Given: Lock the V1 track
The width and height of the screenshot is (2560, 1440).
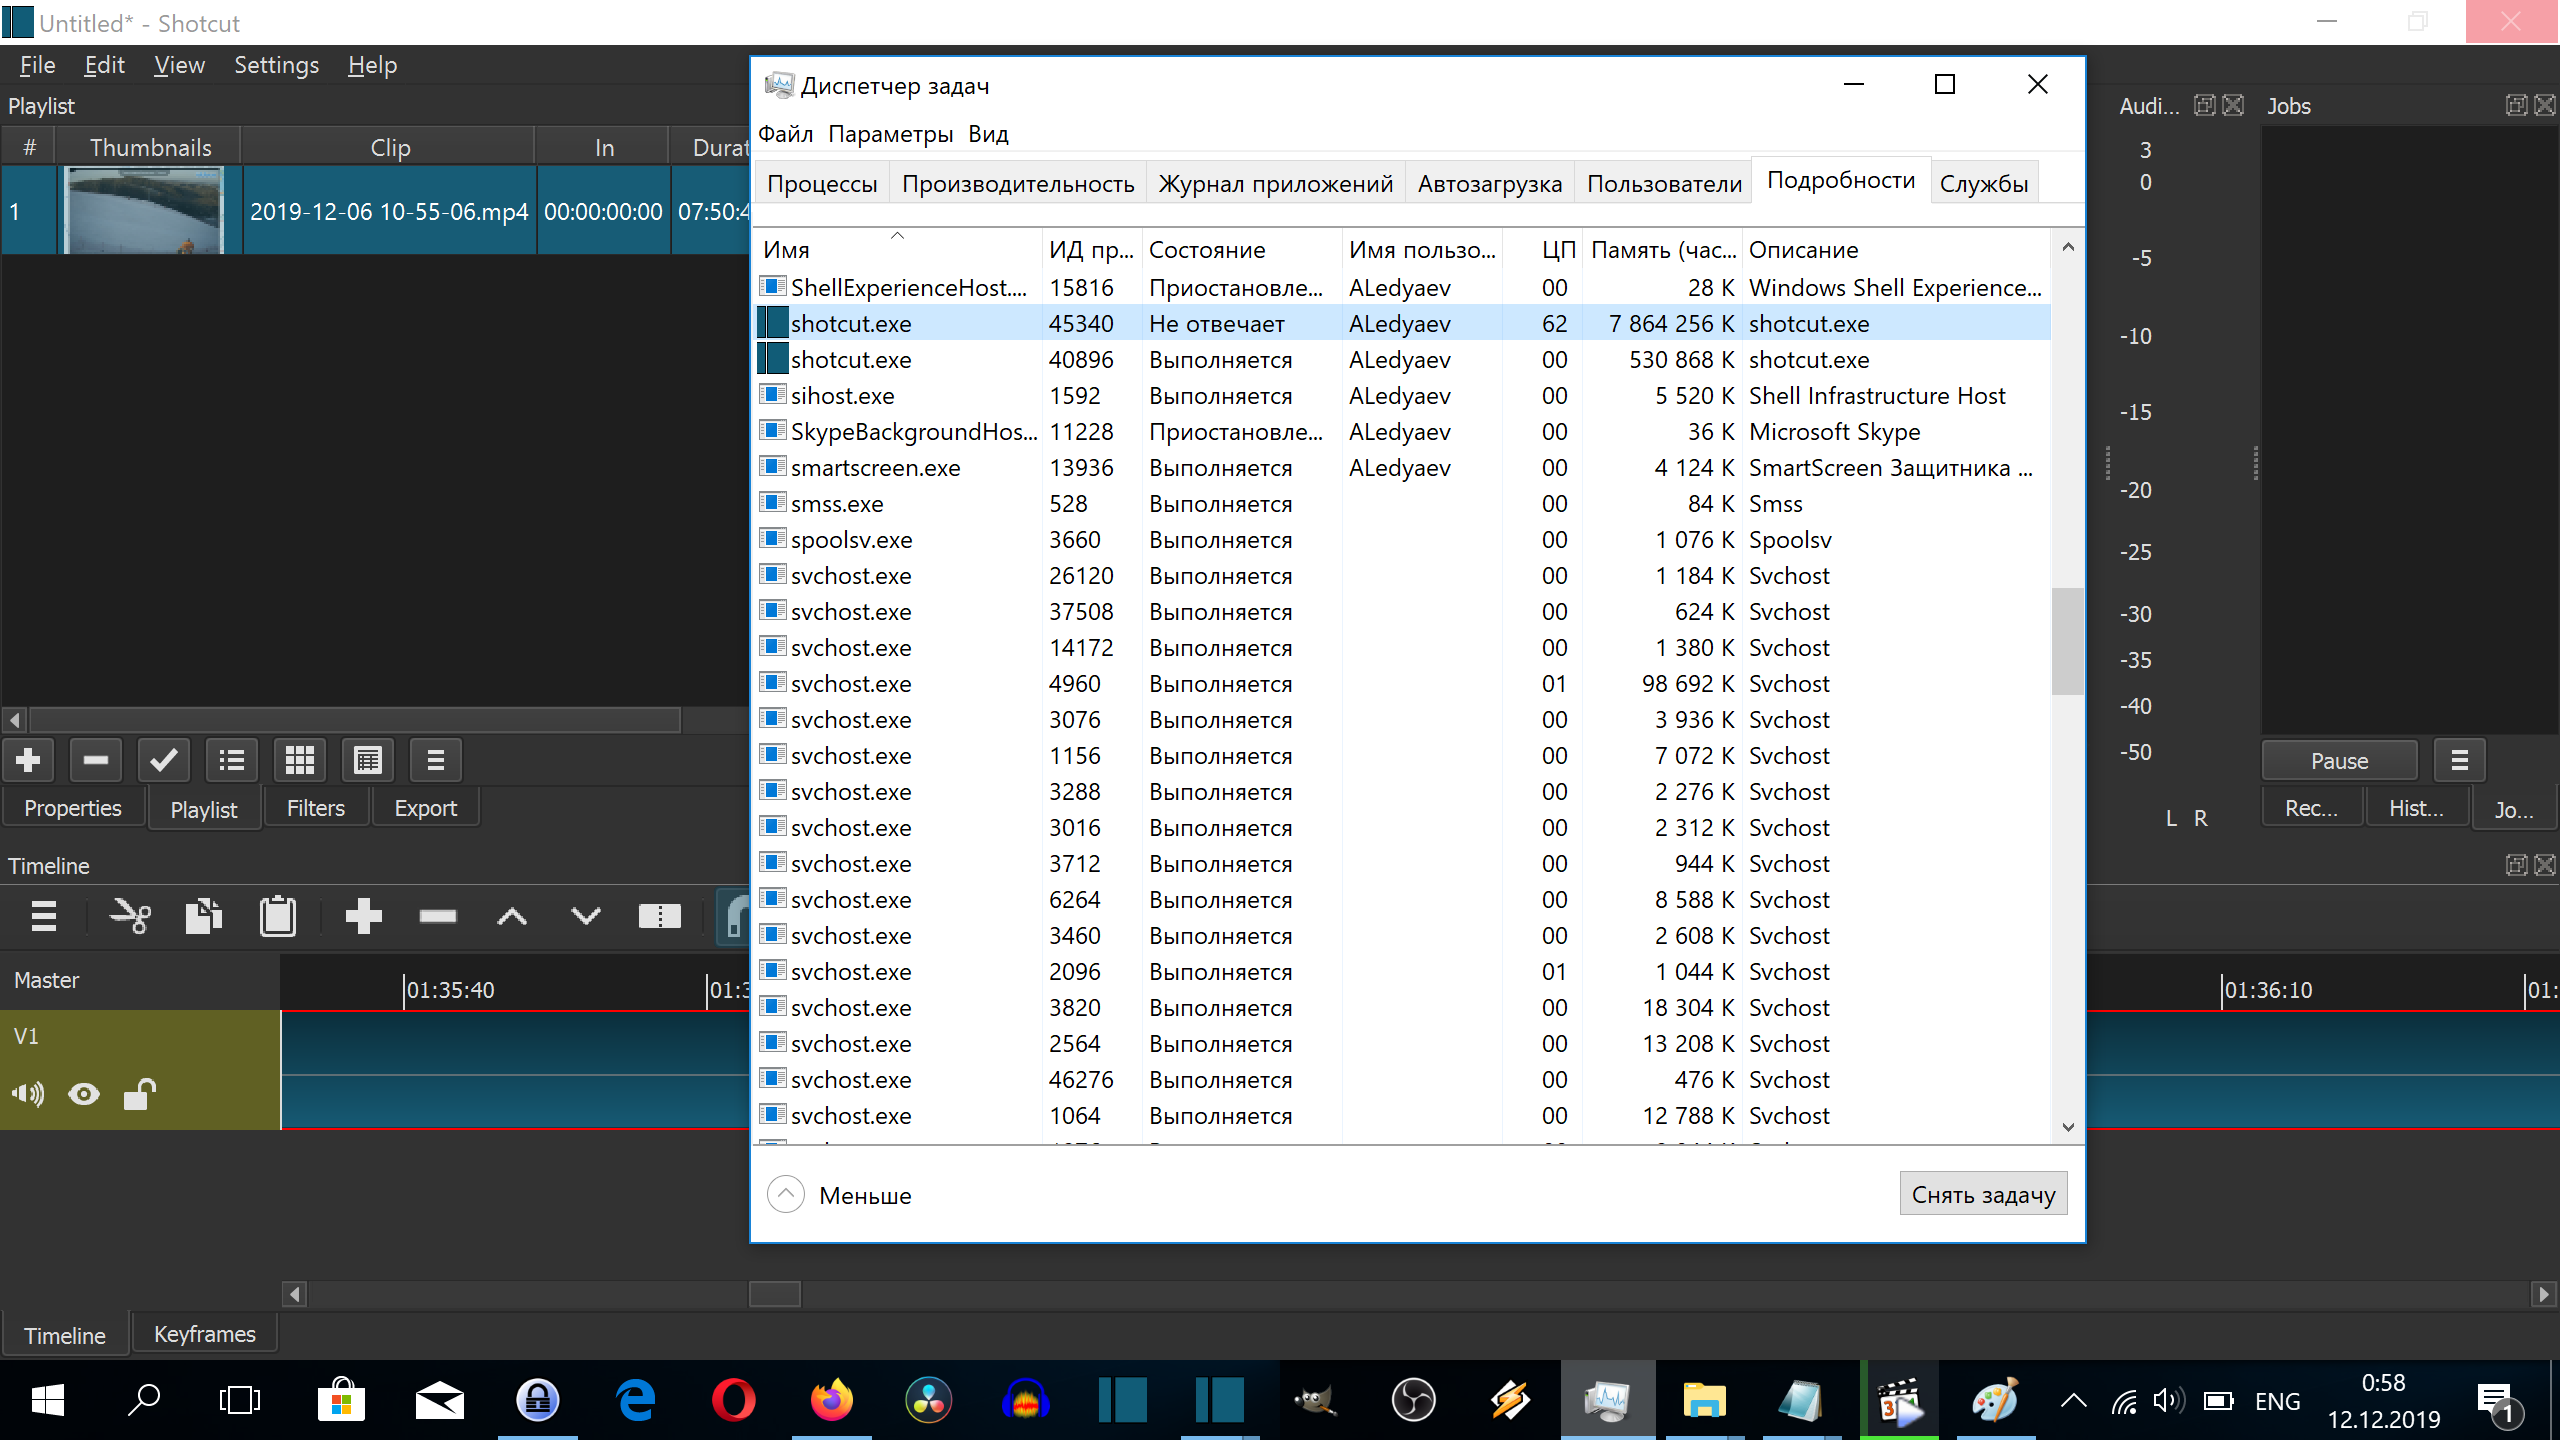Looking at the screenshot, I should [x=139, y=1094].
